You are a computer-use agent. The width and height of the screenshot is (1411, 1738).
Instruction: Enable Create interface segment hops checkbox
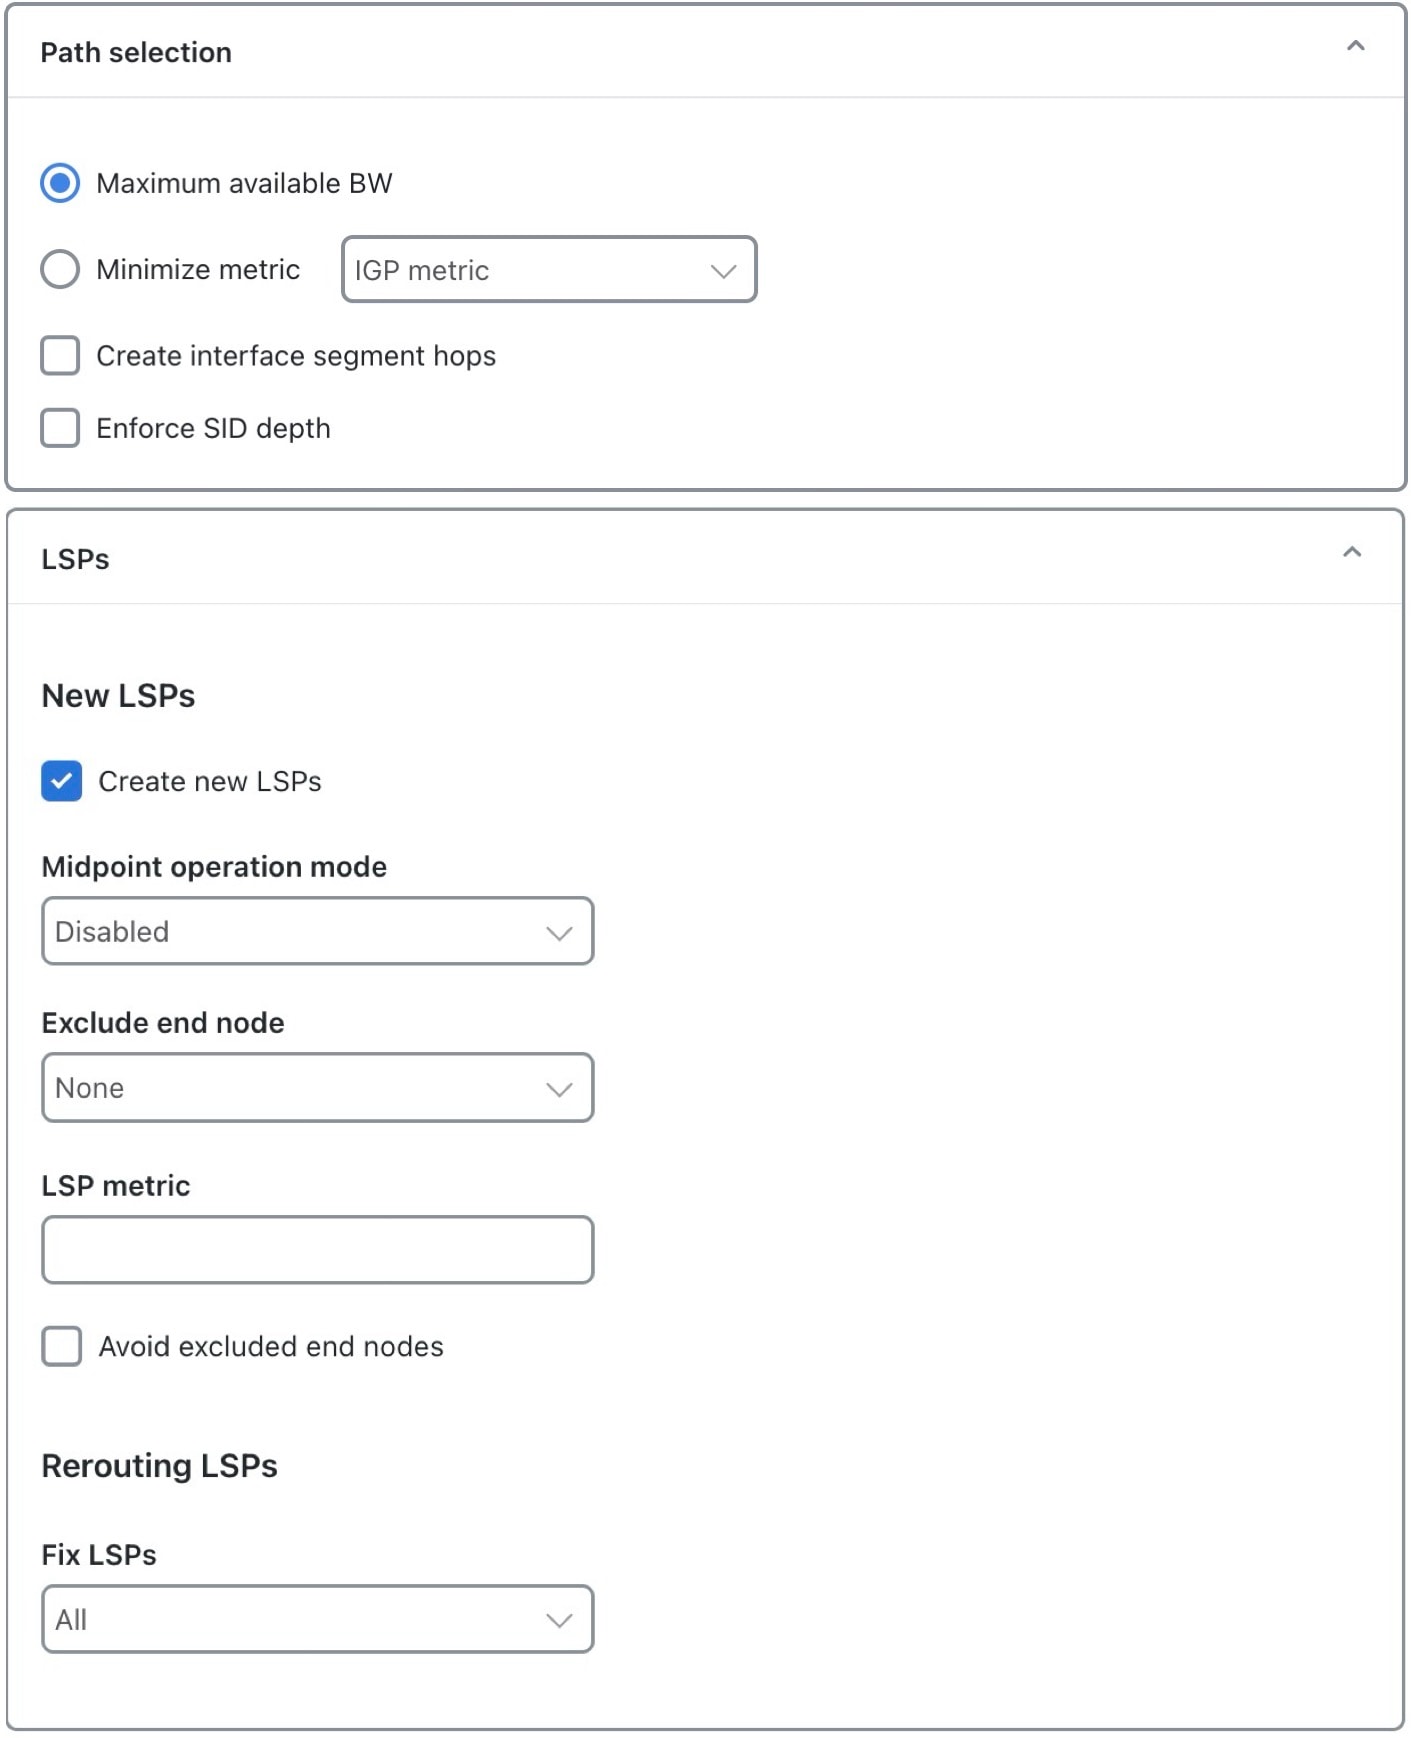[x=60, y=355]
